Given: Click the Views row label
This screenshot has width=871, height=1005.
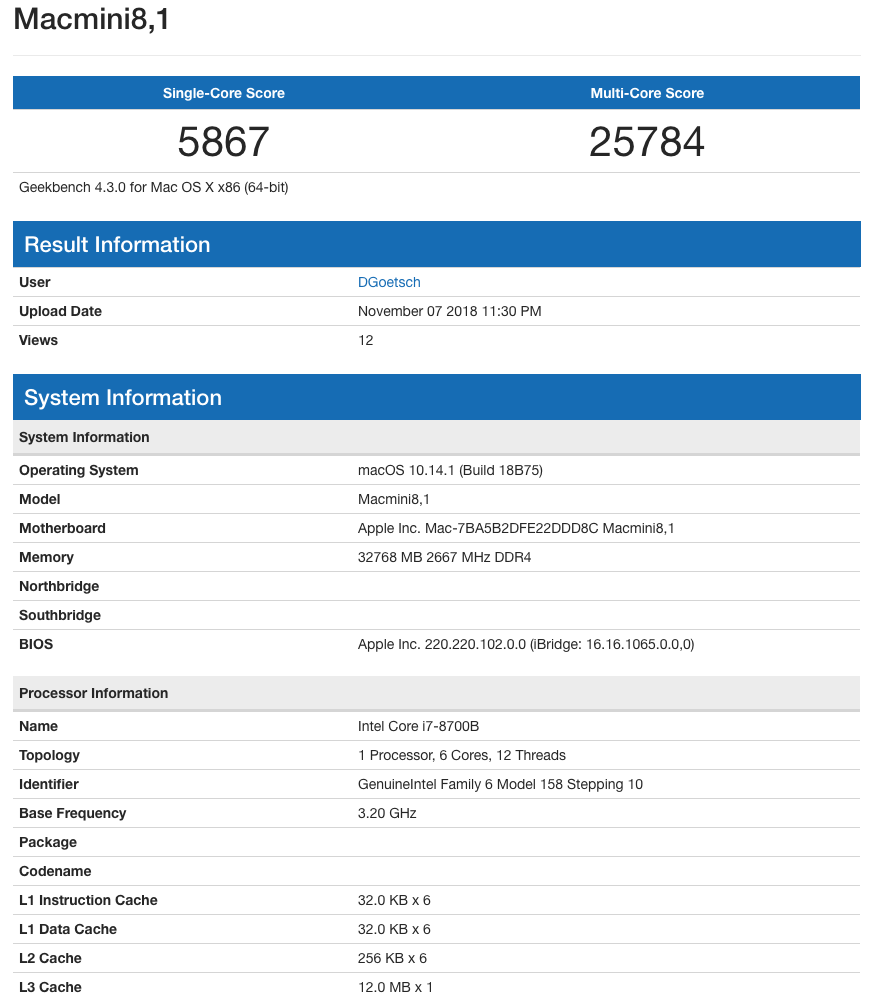Looking at the screenshot, I should point(38,340).
